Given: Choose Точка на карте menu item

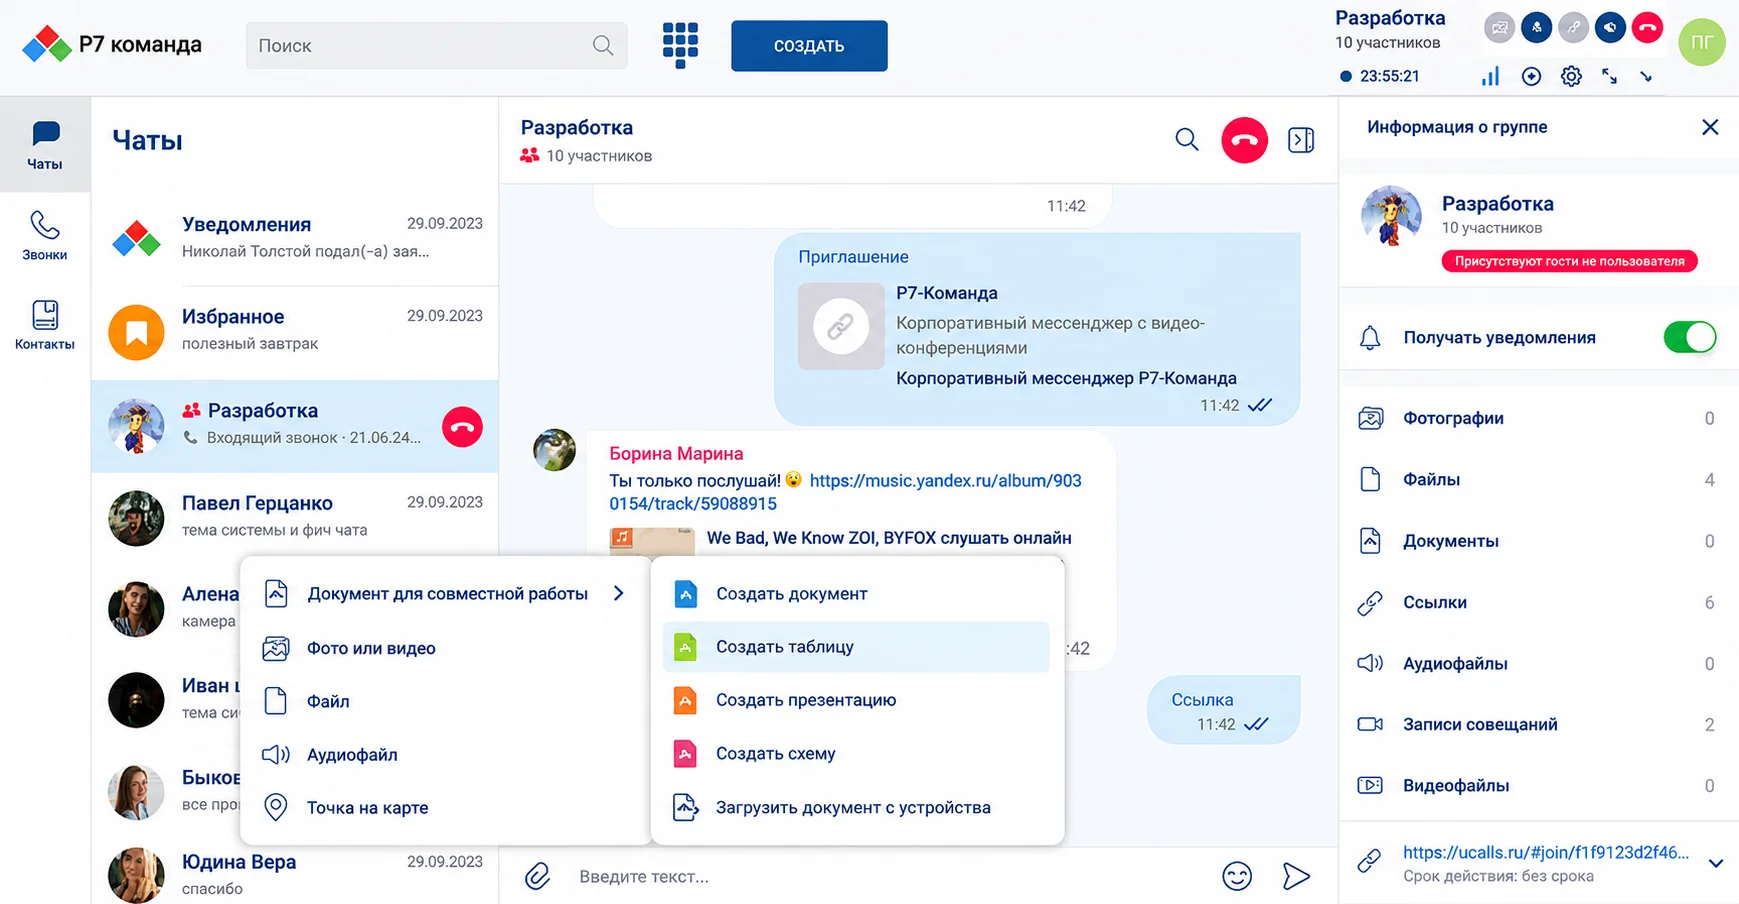Looking at the screenshot, I should pos(446,808).
